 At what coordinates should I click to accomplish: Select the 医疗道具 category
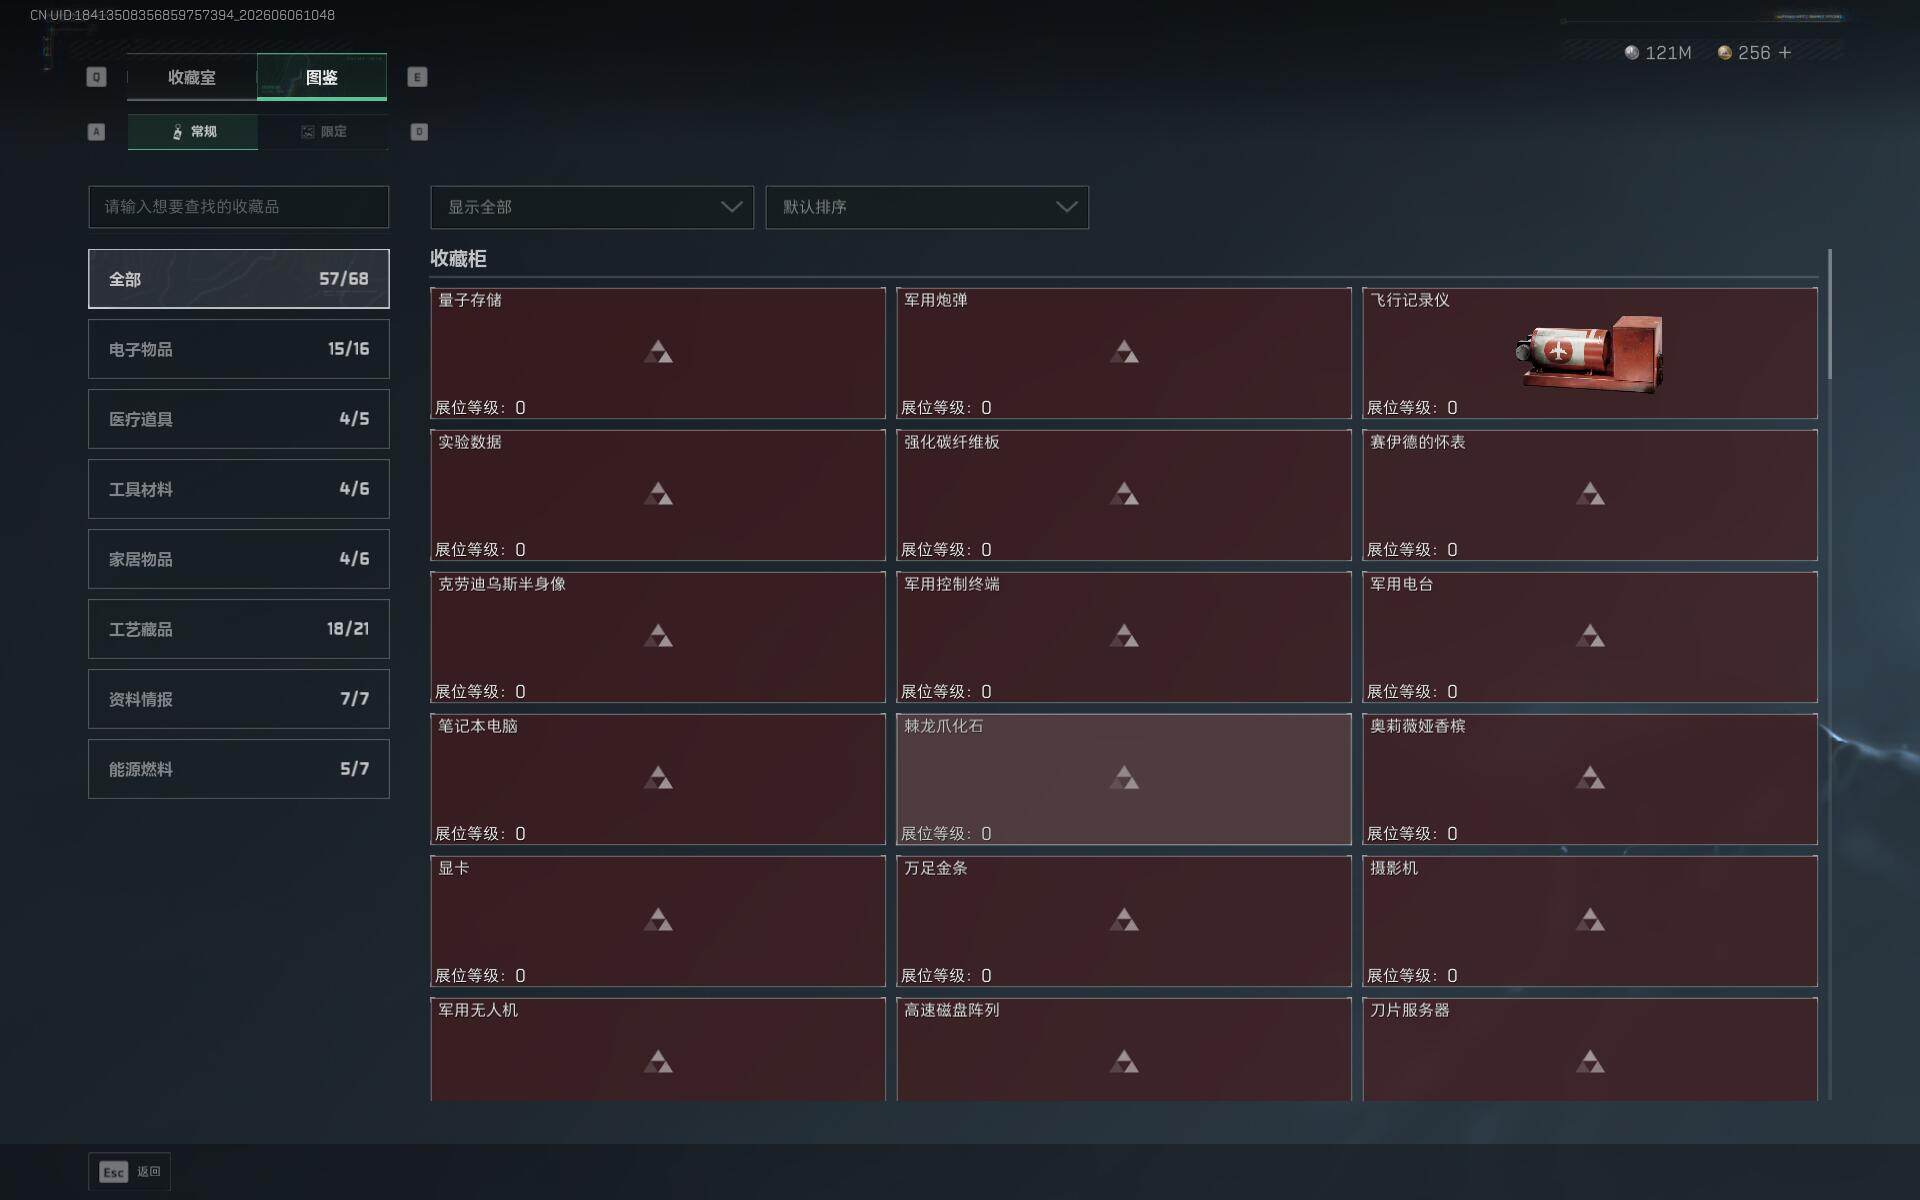tap(238, 419)
